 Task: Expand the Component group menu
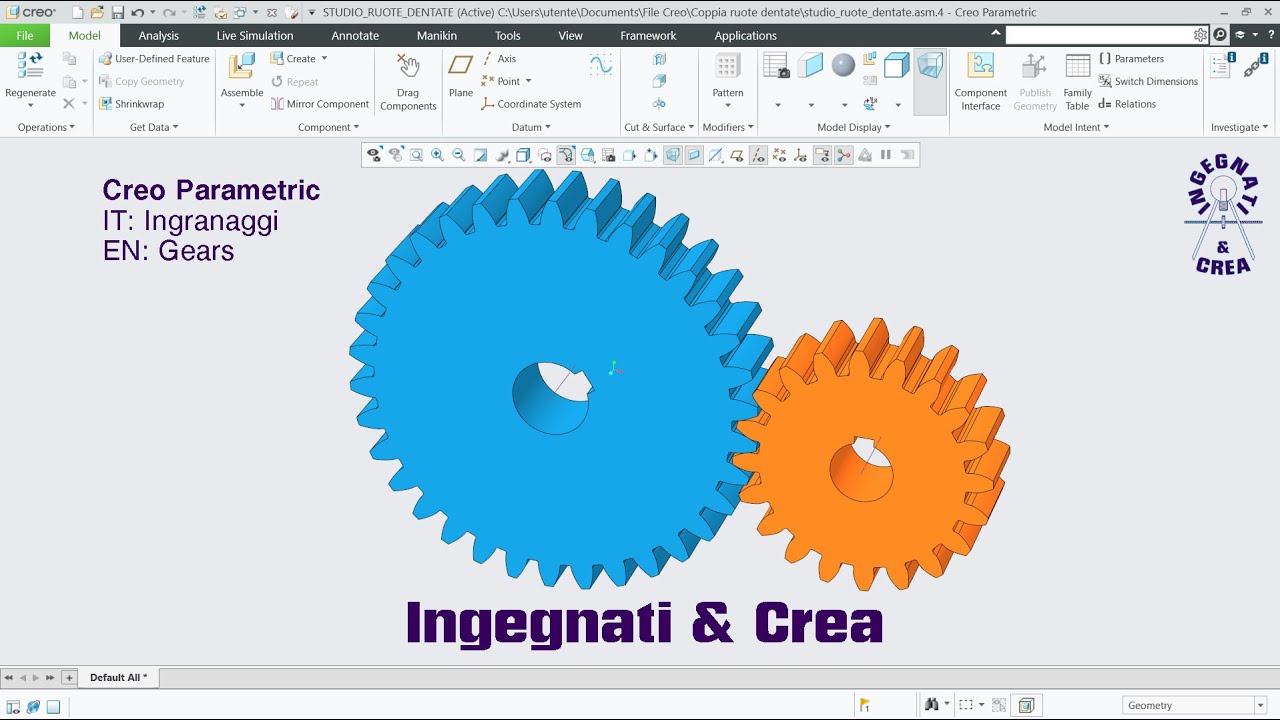[328, 127]
